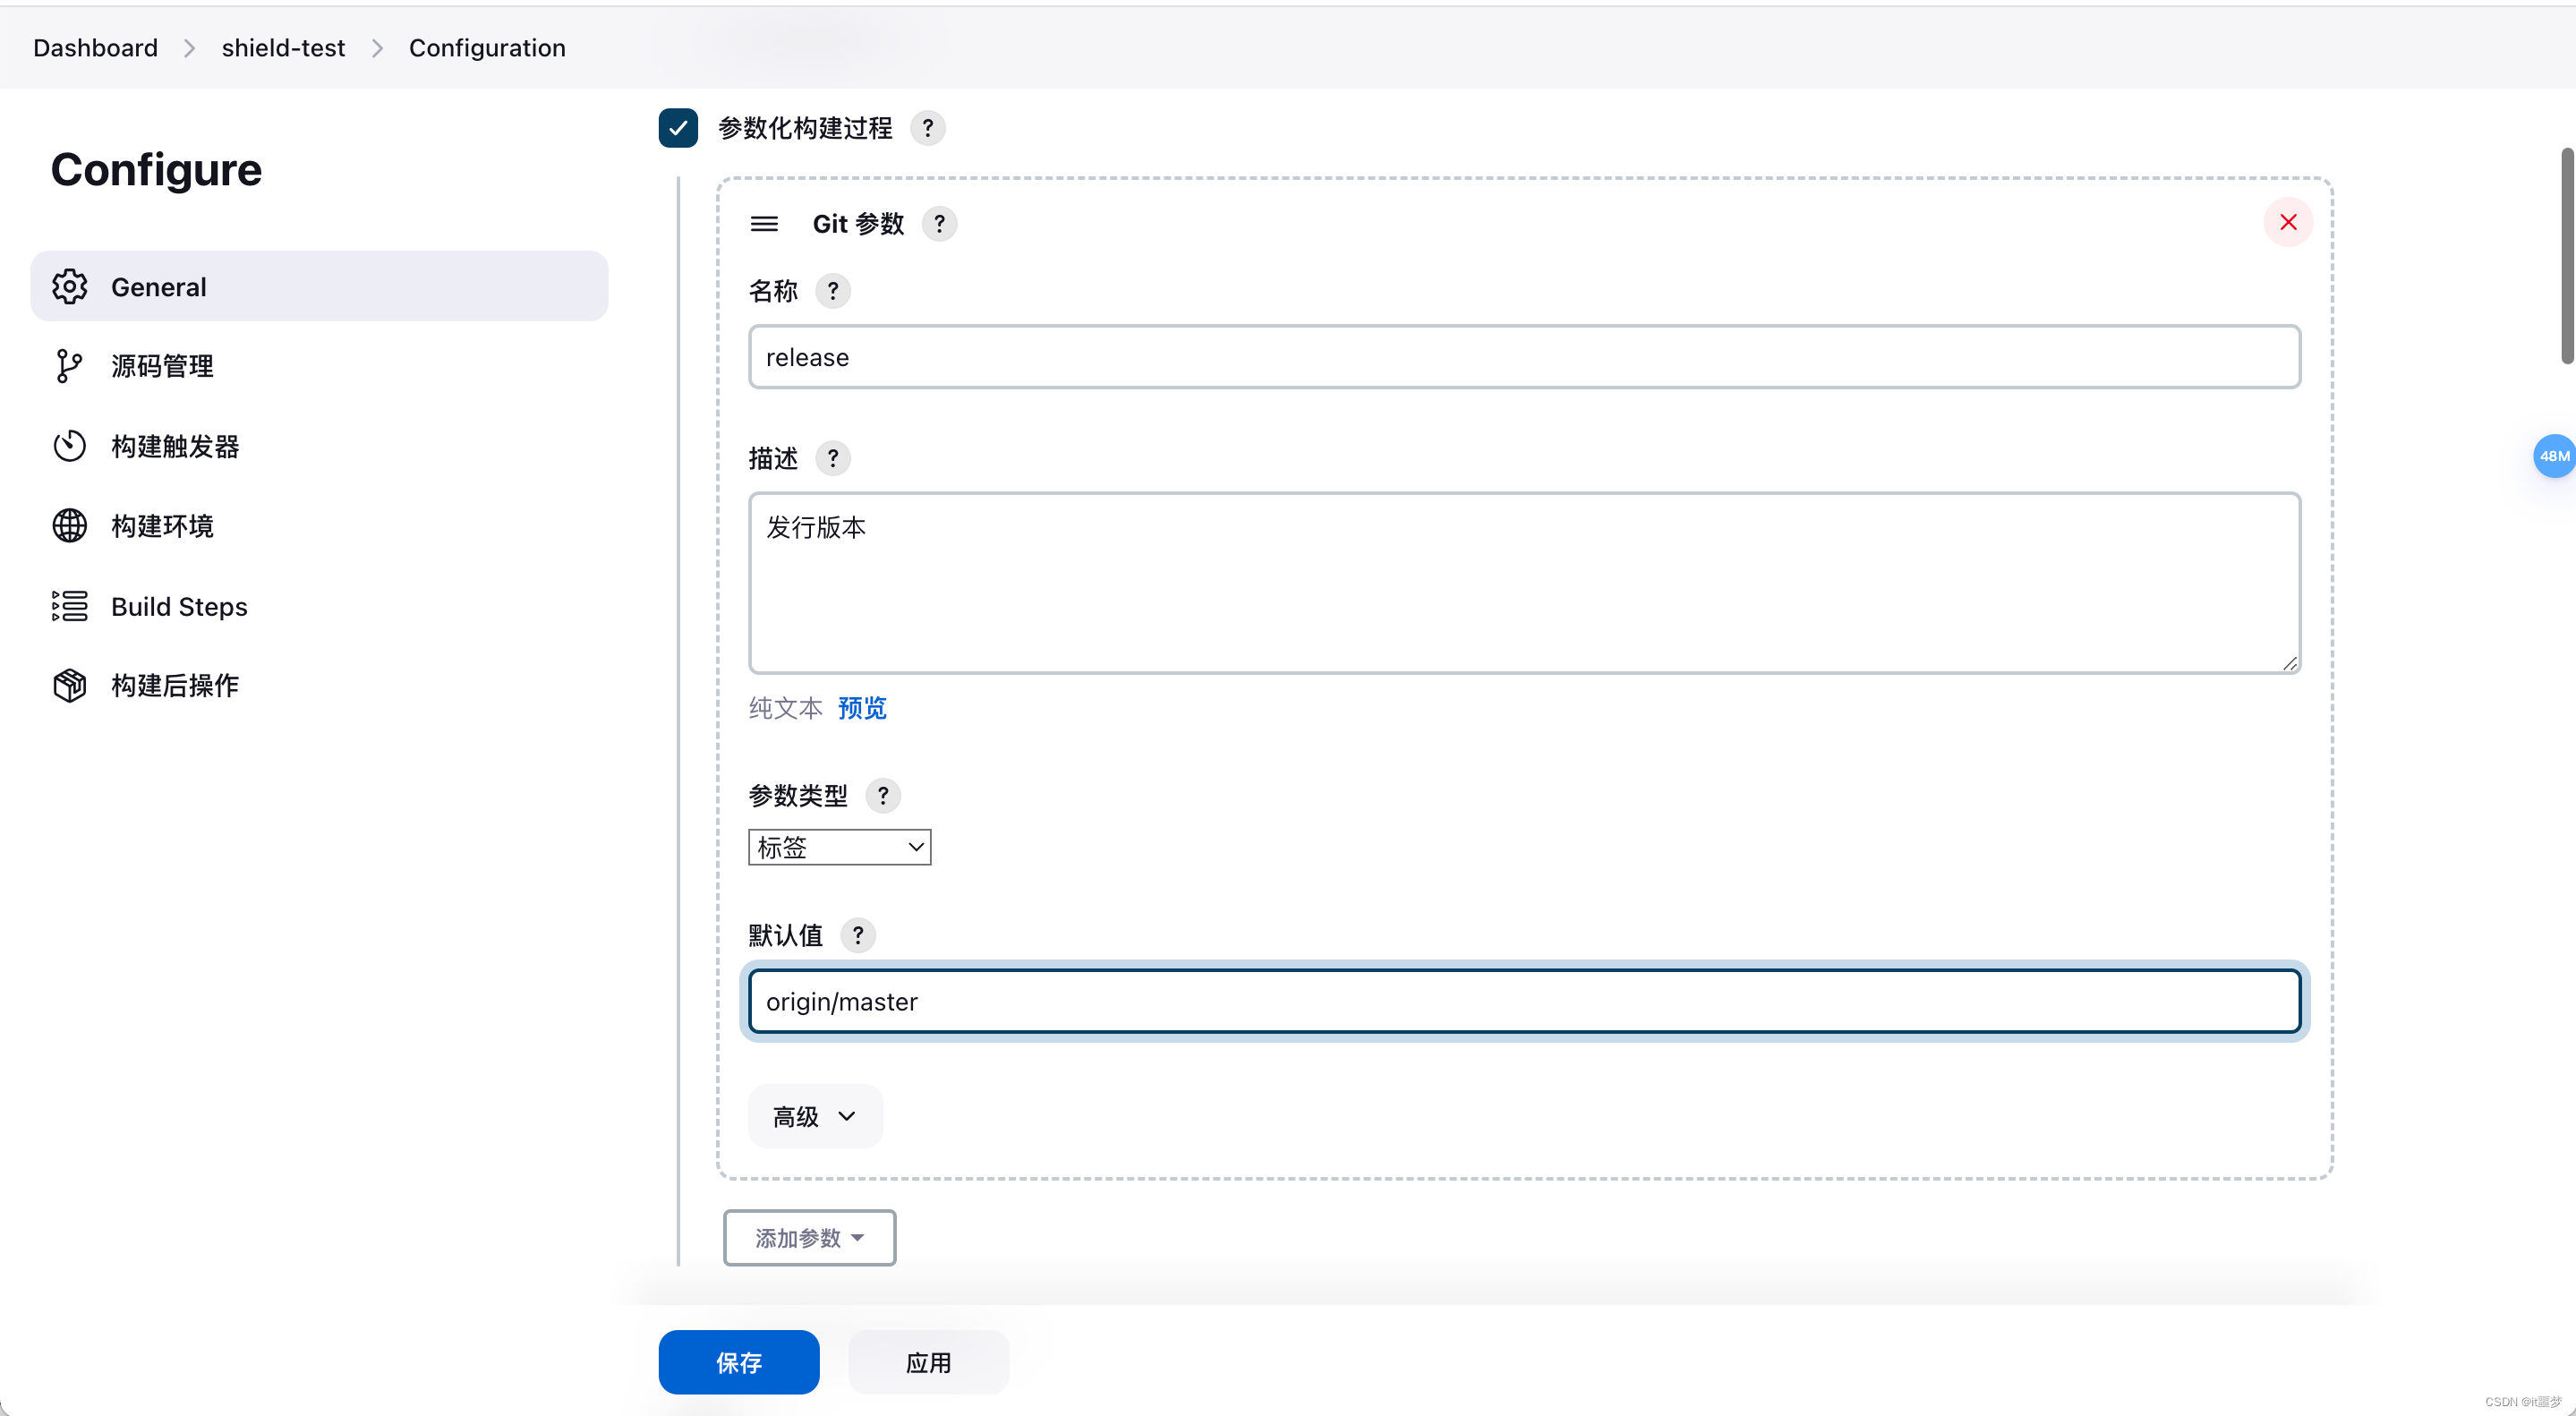Go back to Dashboard breadcrumb
Screen dimensions: 2576x1416
pos(95,47)
